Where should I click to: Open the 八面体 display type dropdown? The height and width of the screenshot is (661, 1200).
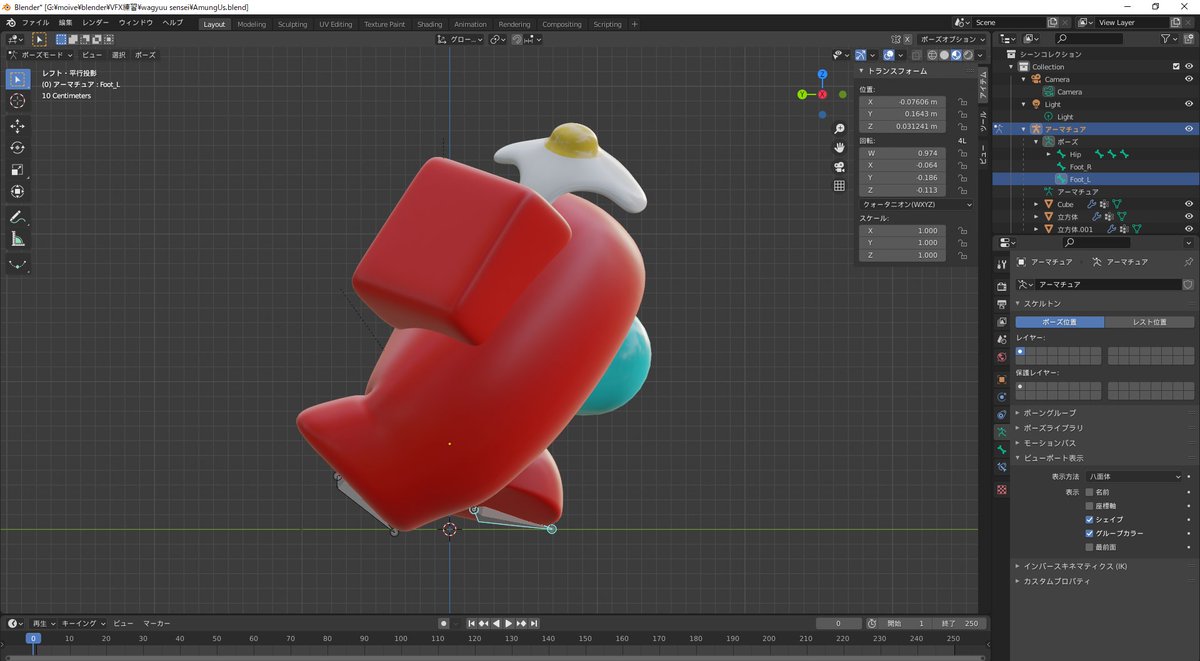[x=1134, y=477]
